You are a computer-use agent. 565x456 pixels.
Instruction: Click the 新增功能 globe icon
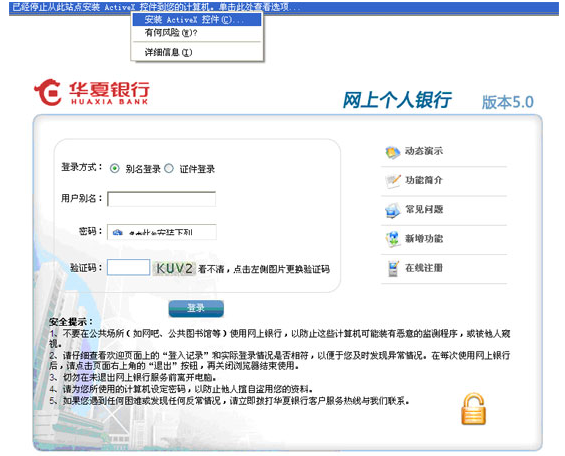[392, 239]
